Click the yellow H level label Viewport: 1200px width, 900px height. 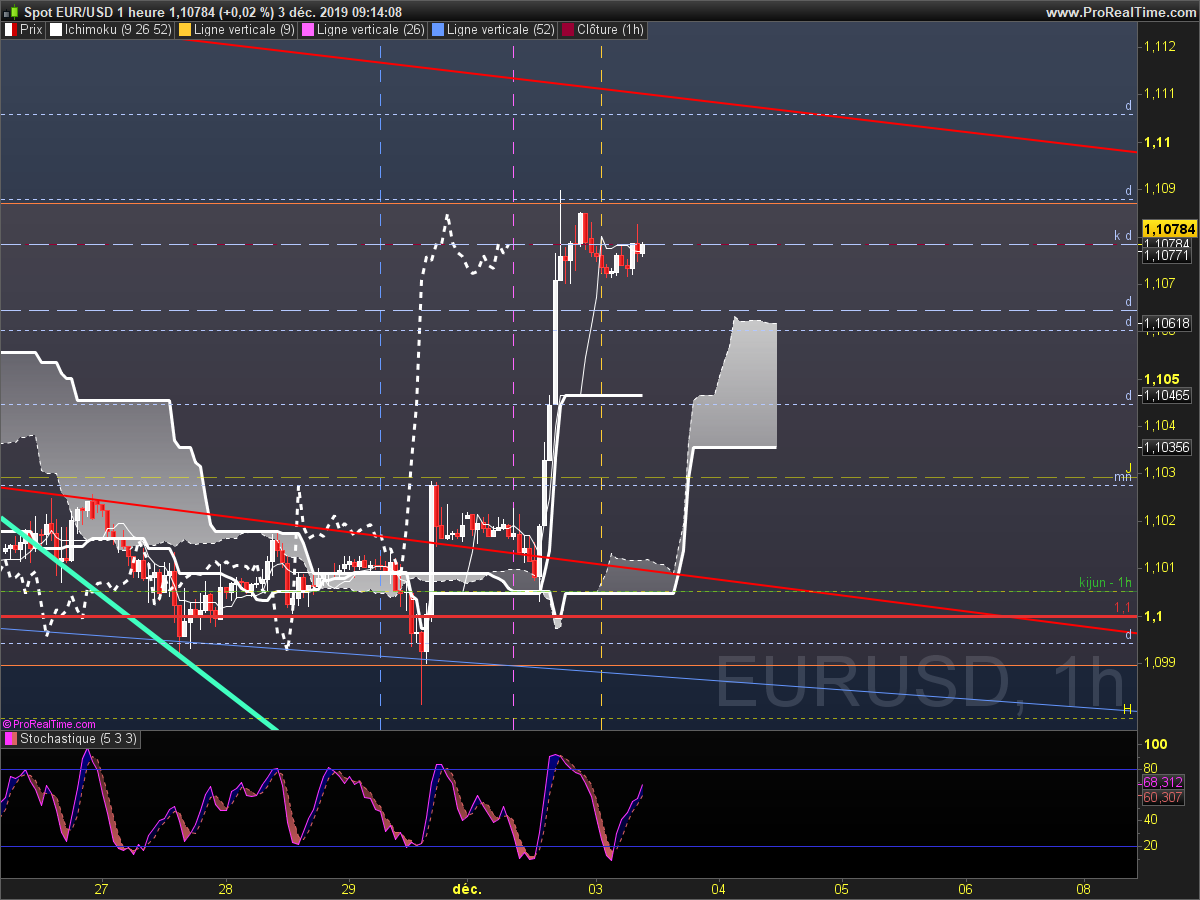tap(1127, 709)
